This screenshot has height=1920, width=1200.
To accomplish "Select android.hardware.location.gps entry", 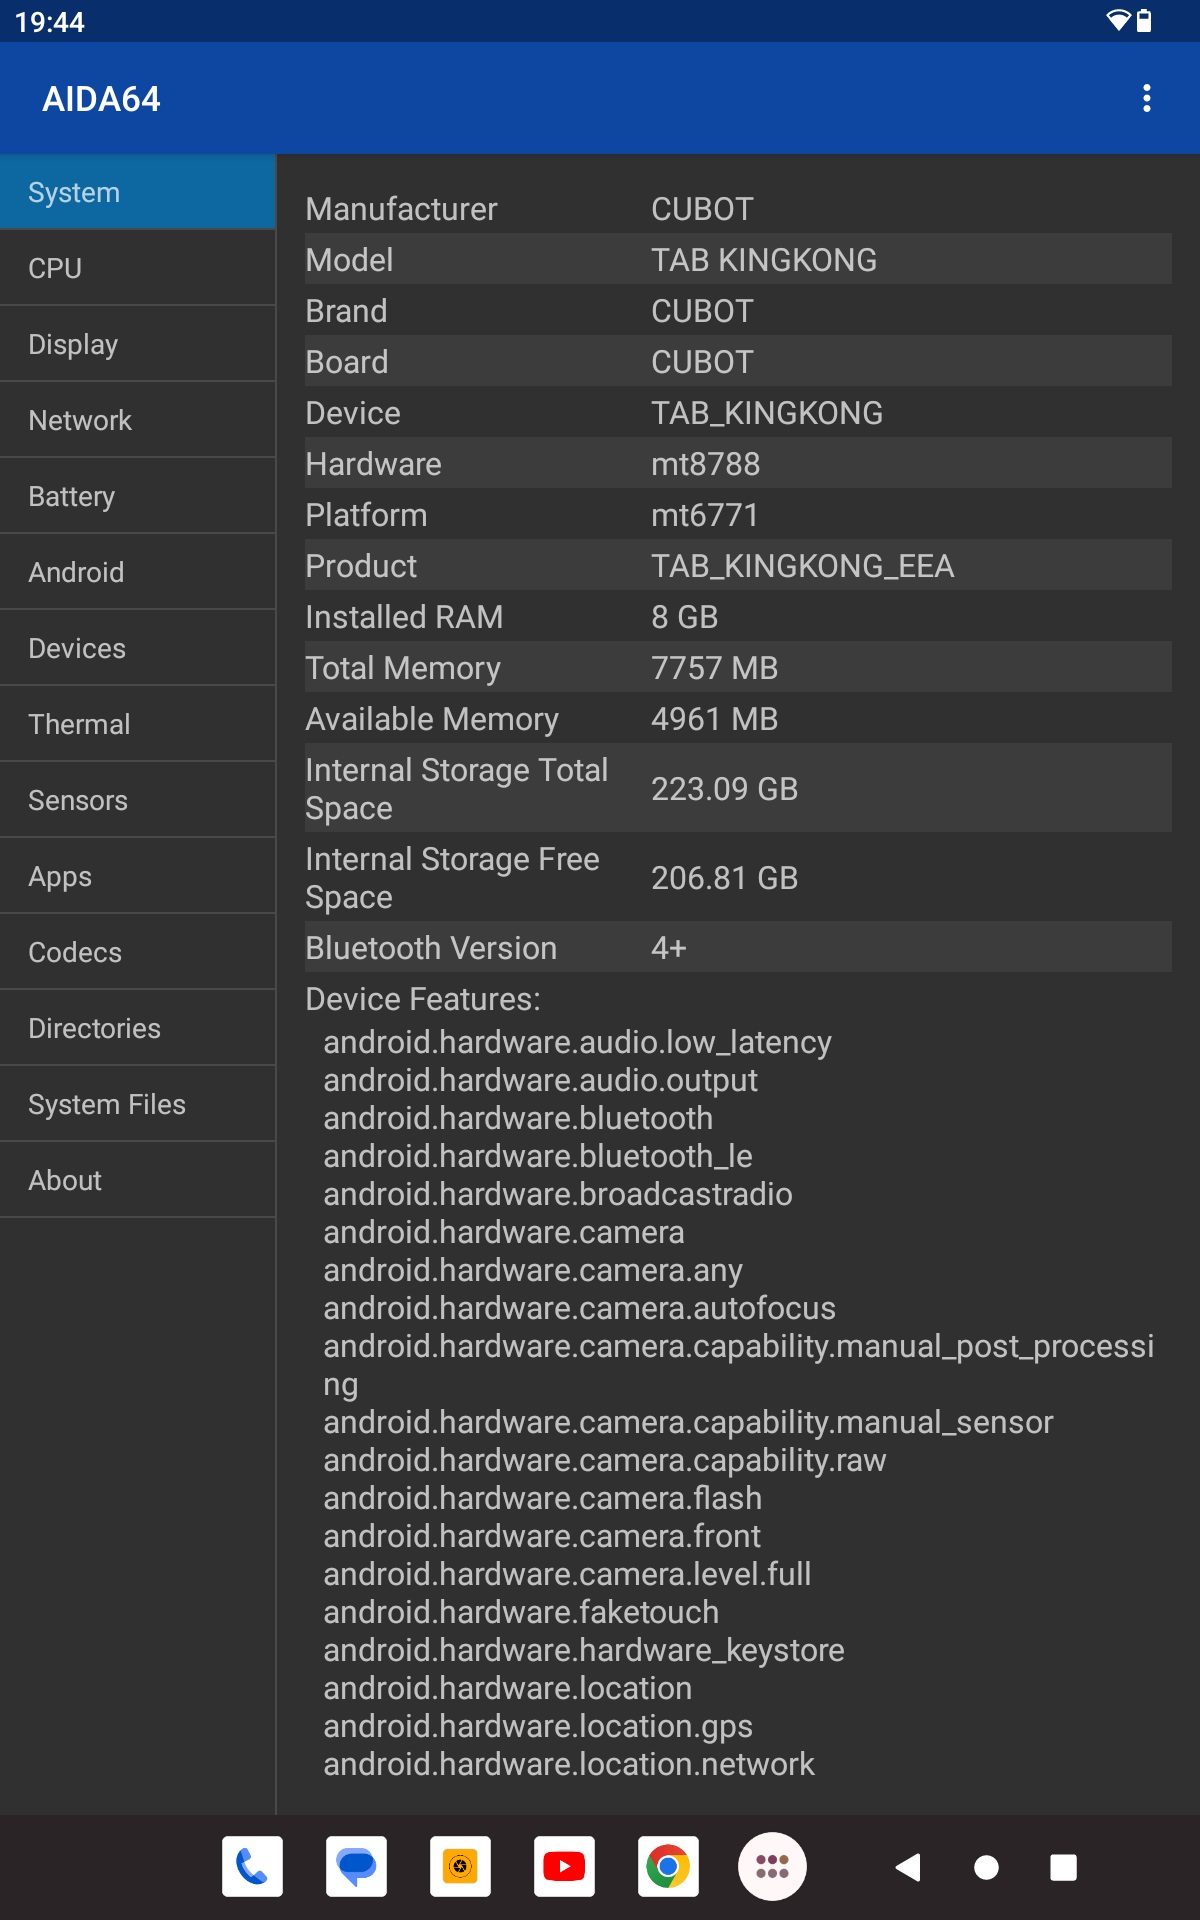I will 537,1726.
